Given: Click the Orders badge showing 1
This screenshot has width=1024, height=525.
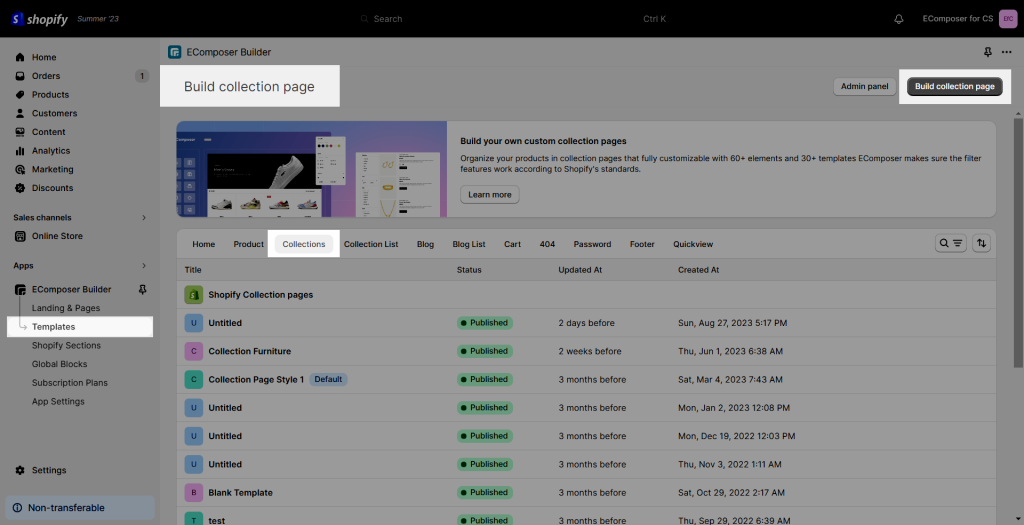Looking at the screenshot, I should click(x=142, y=76).
